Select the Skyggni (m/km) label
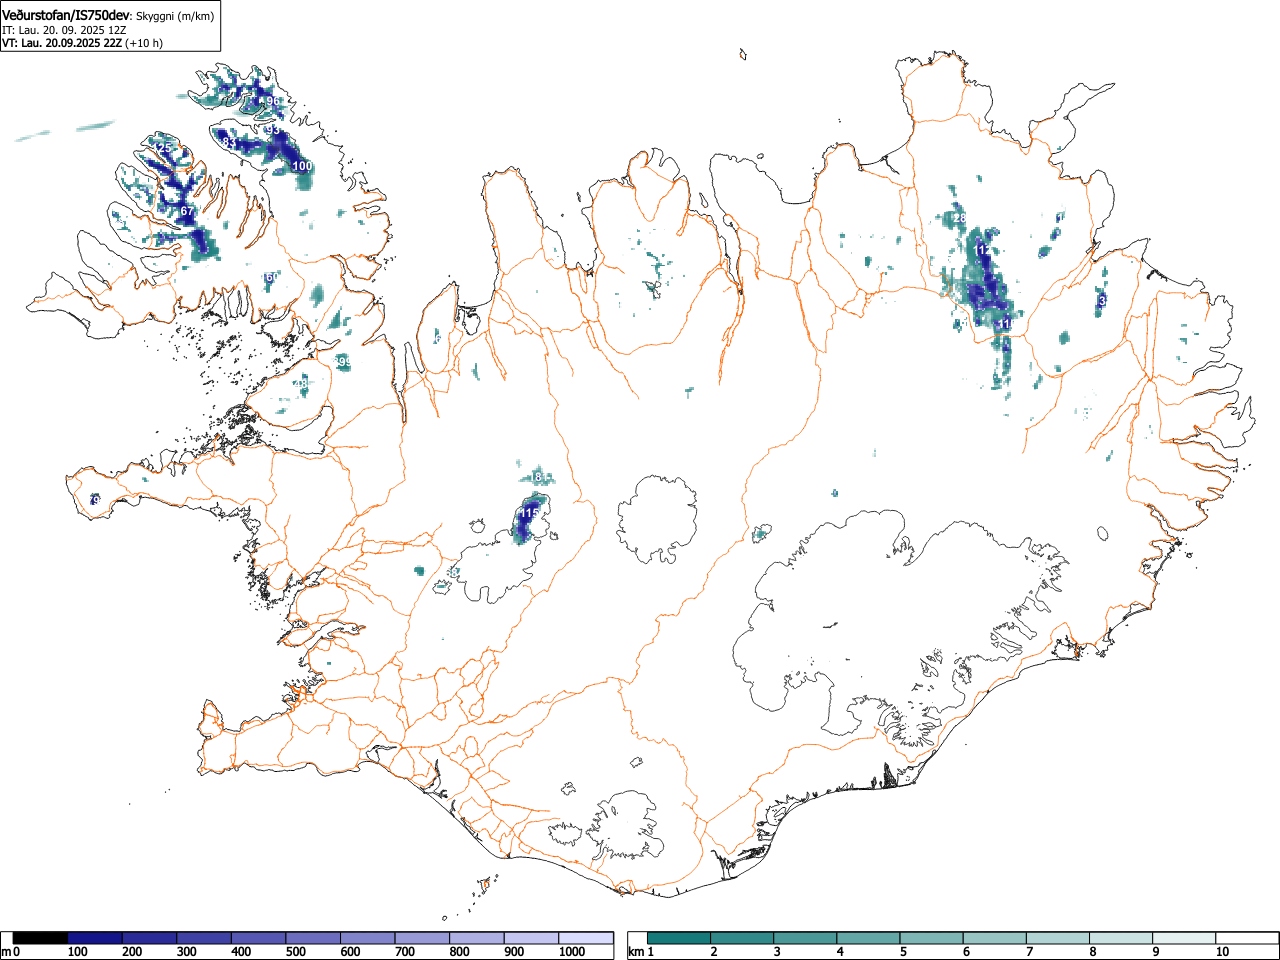 coord(175,16)
